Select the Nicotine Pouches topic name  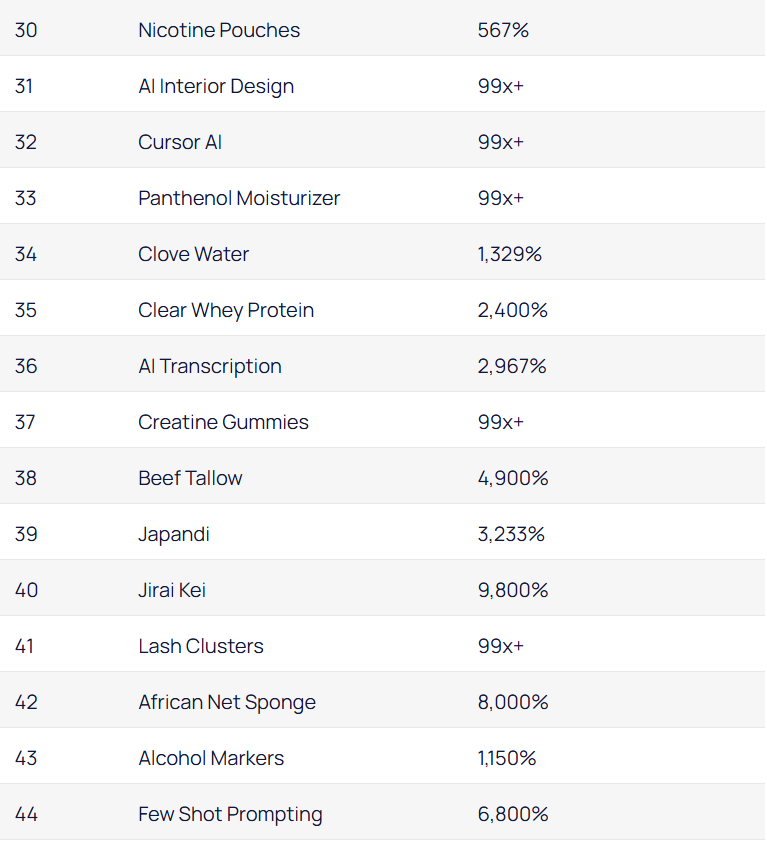point(219,30)
